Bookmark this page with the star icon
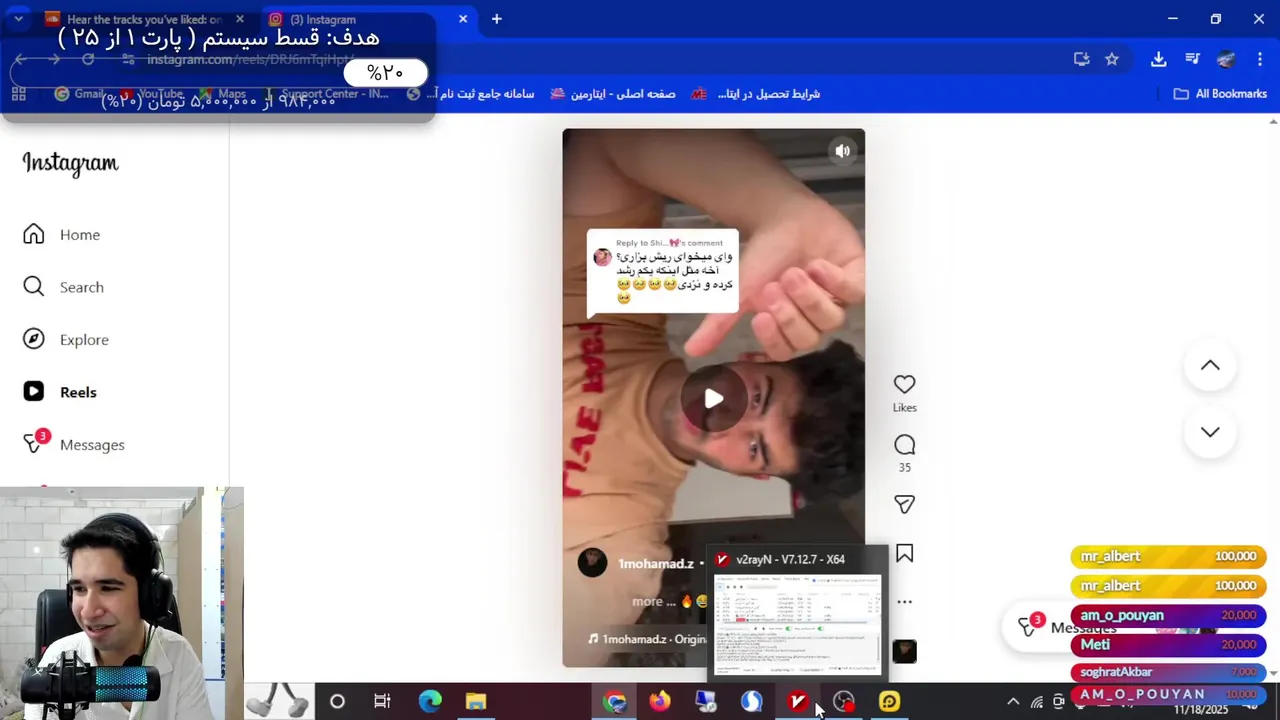The image size is (1280, 720). click(1111, 59)
